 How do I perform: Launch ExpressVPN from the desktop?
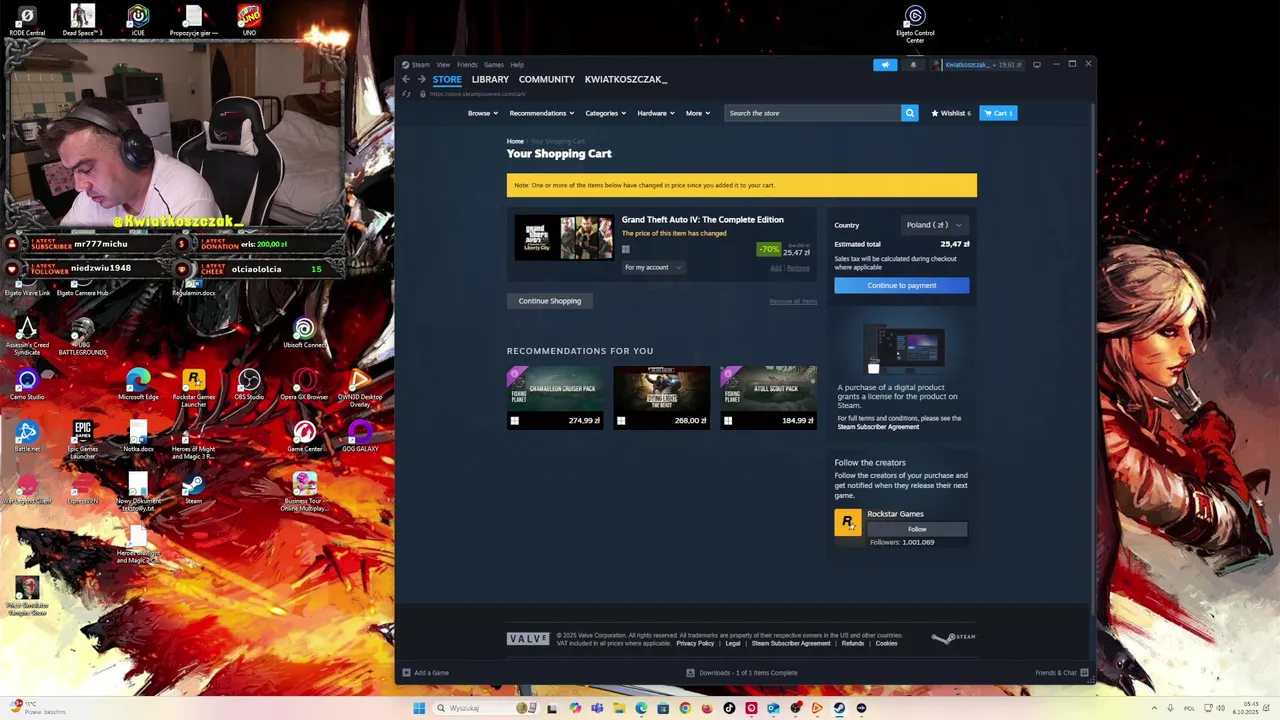pos(82,489)
